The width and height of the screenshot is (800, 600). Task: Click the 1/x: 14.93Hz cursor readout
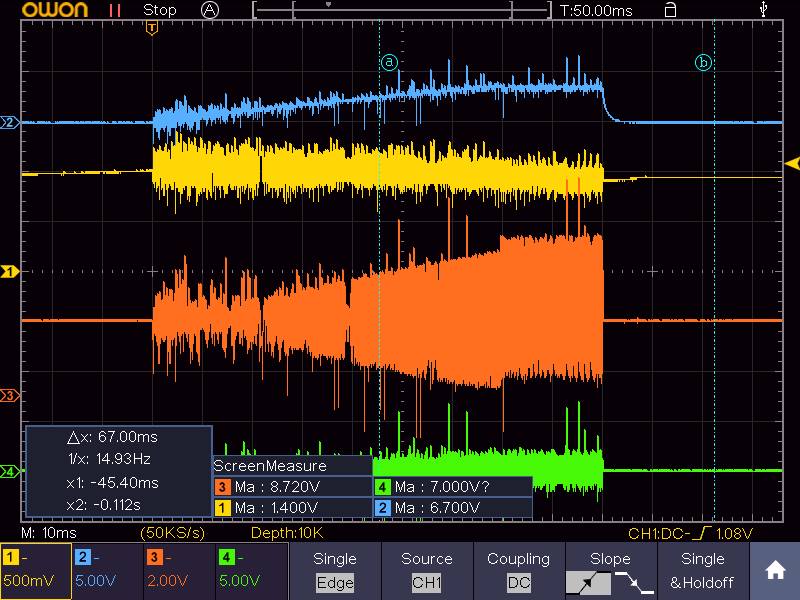coord(109,459)
